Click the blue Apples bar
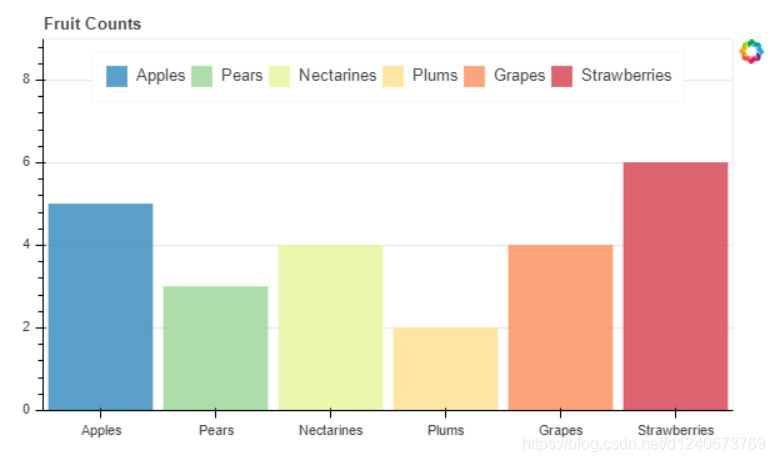The height and width of the screenshot is (462, 775). point(101,307)
